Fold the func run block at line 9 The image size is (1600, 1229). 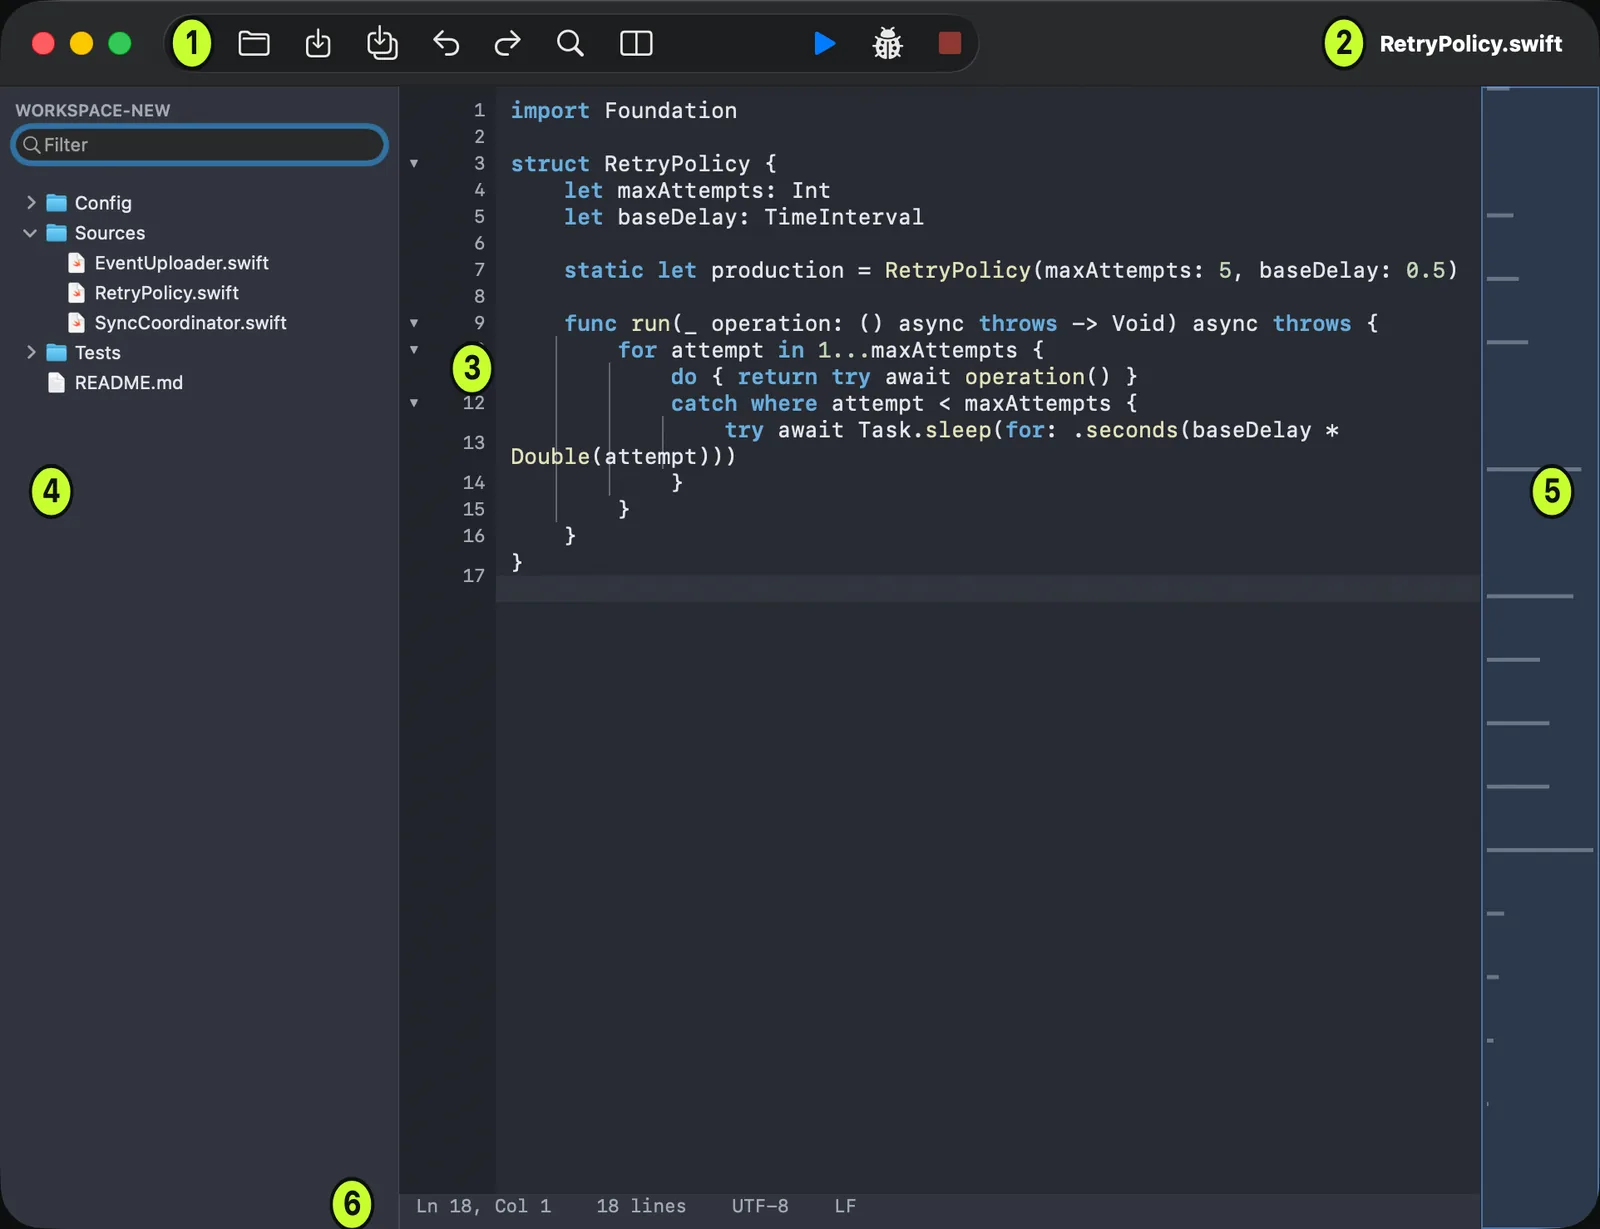point(414,323)
